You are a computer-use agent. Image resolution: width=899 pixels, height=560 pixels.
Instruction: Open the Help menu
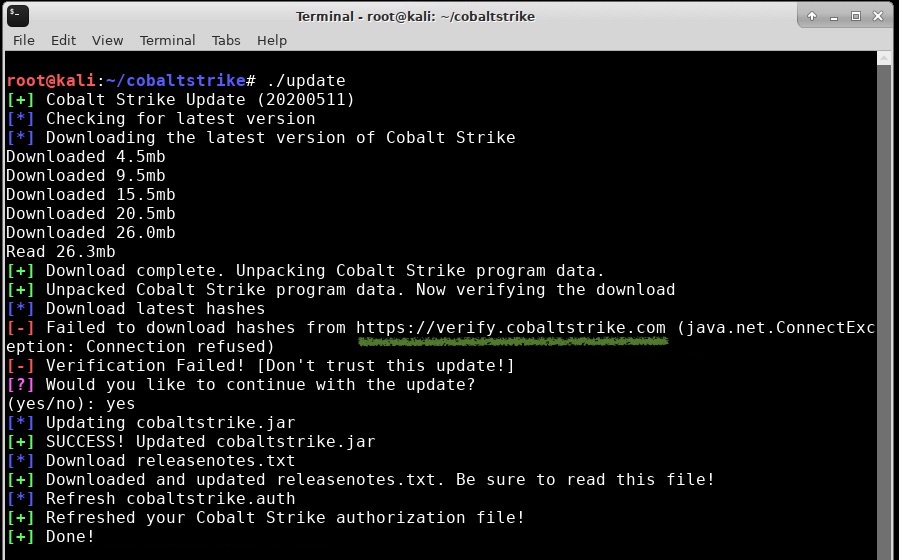pyautogui.click(x=271, y=40)
